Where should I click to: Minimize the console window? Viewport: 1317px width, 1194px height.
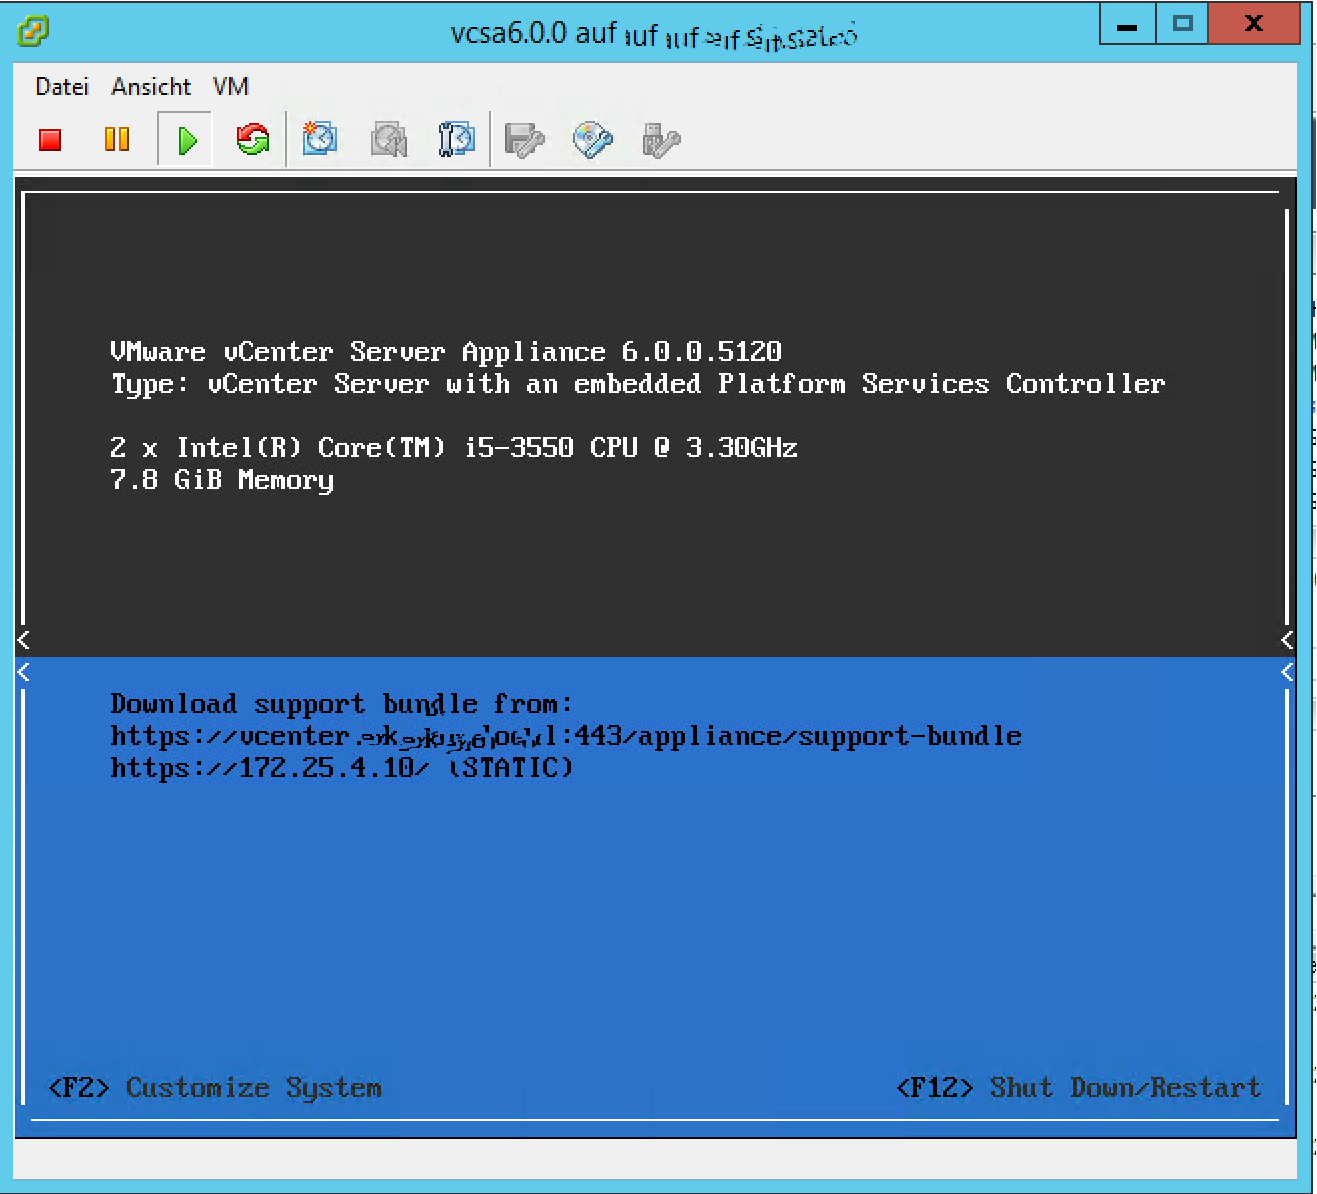click(1127, 24)
